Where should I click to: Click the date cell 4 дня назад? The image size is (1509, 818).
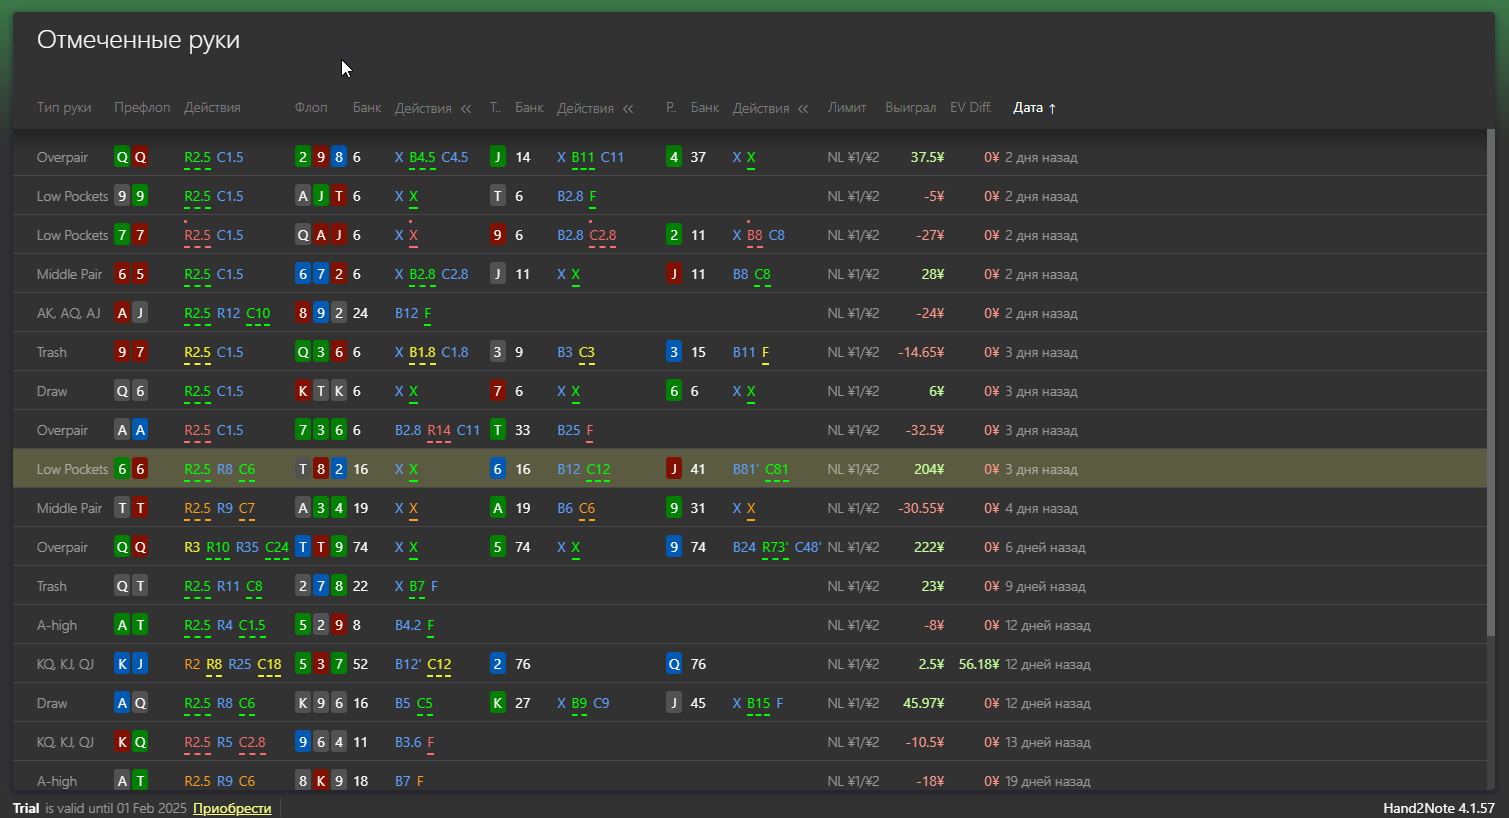click(x=1041, y=508)
